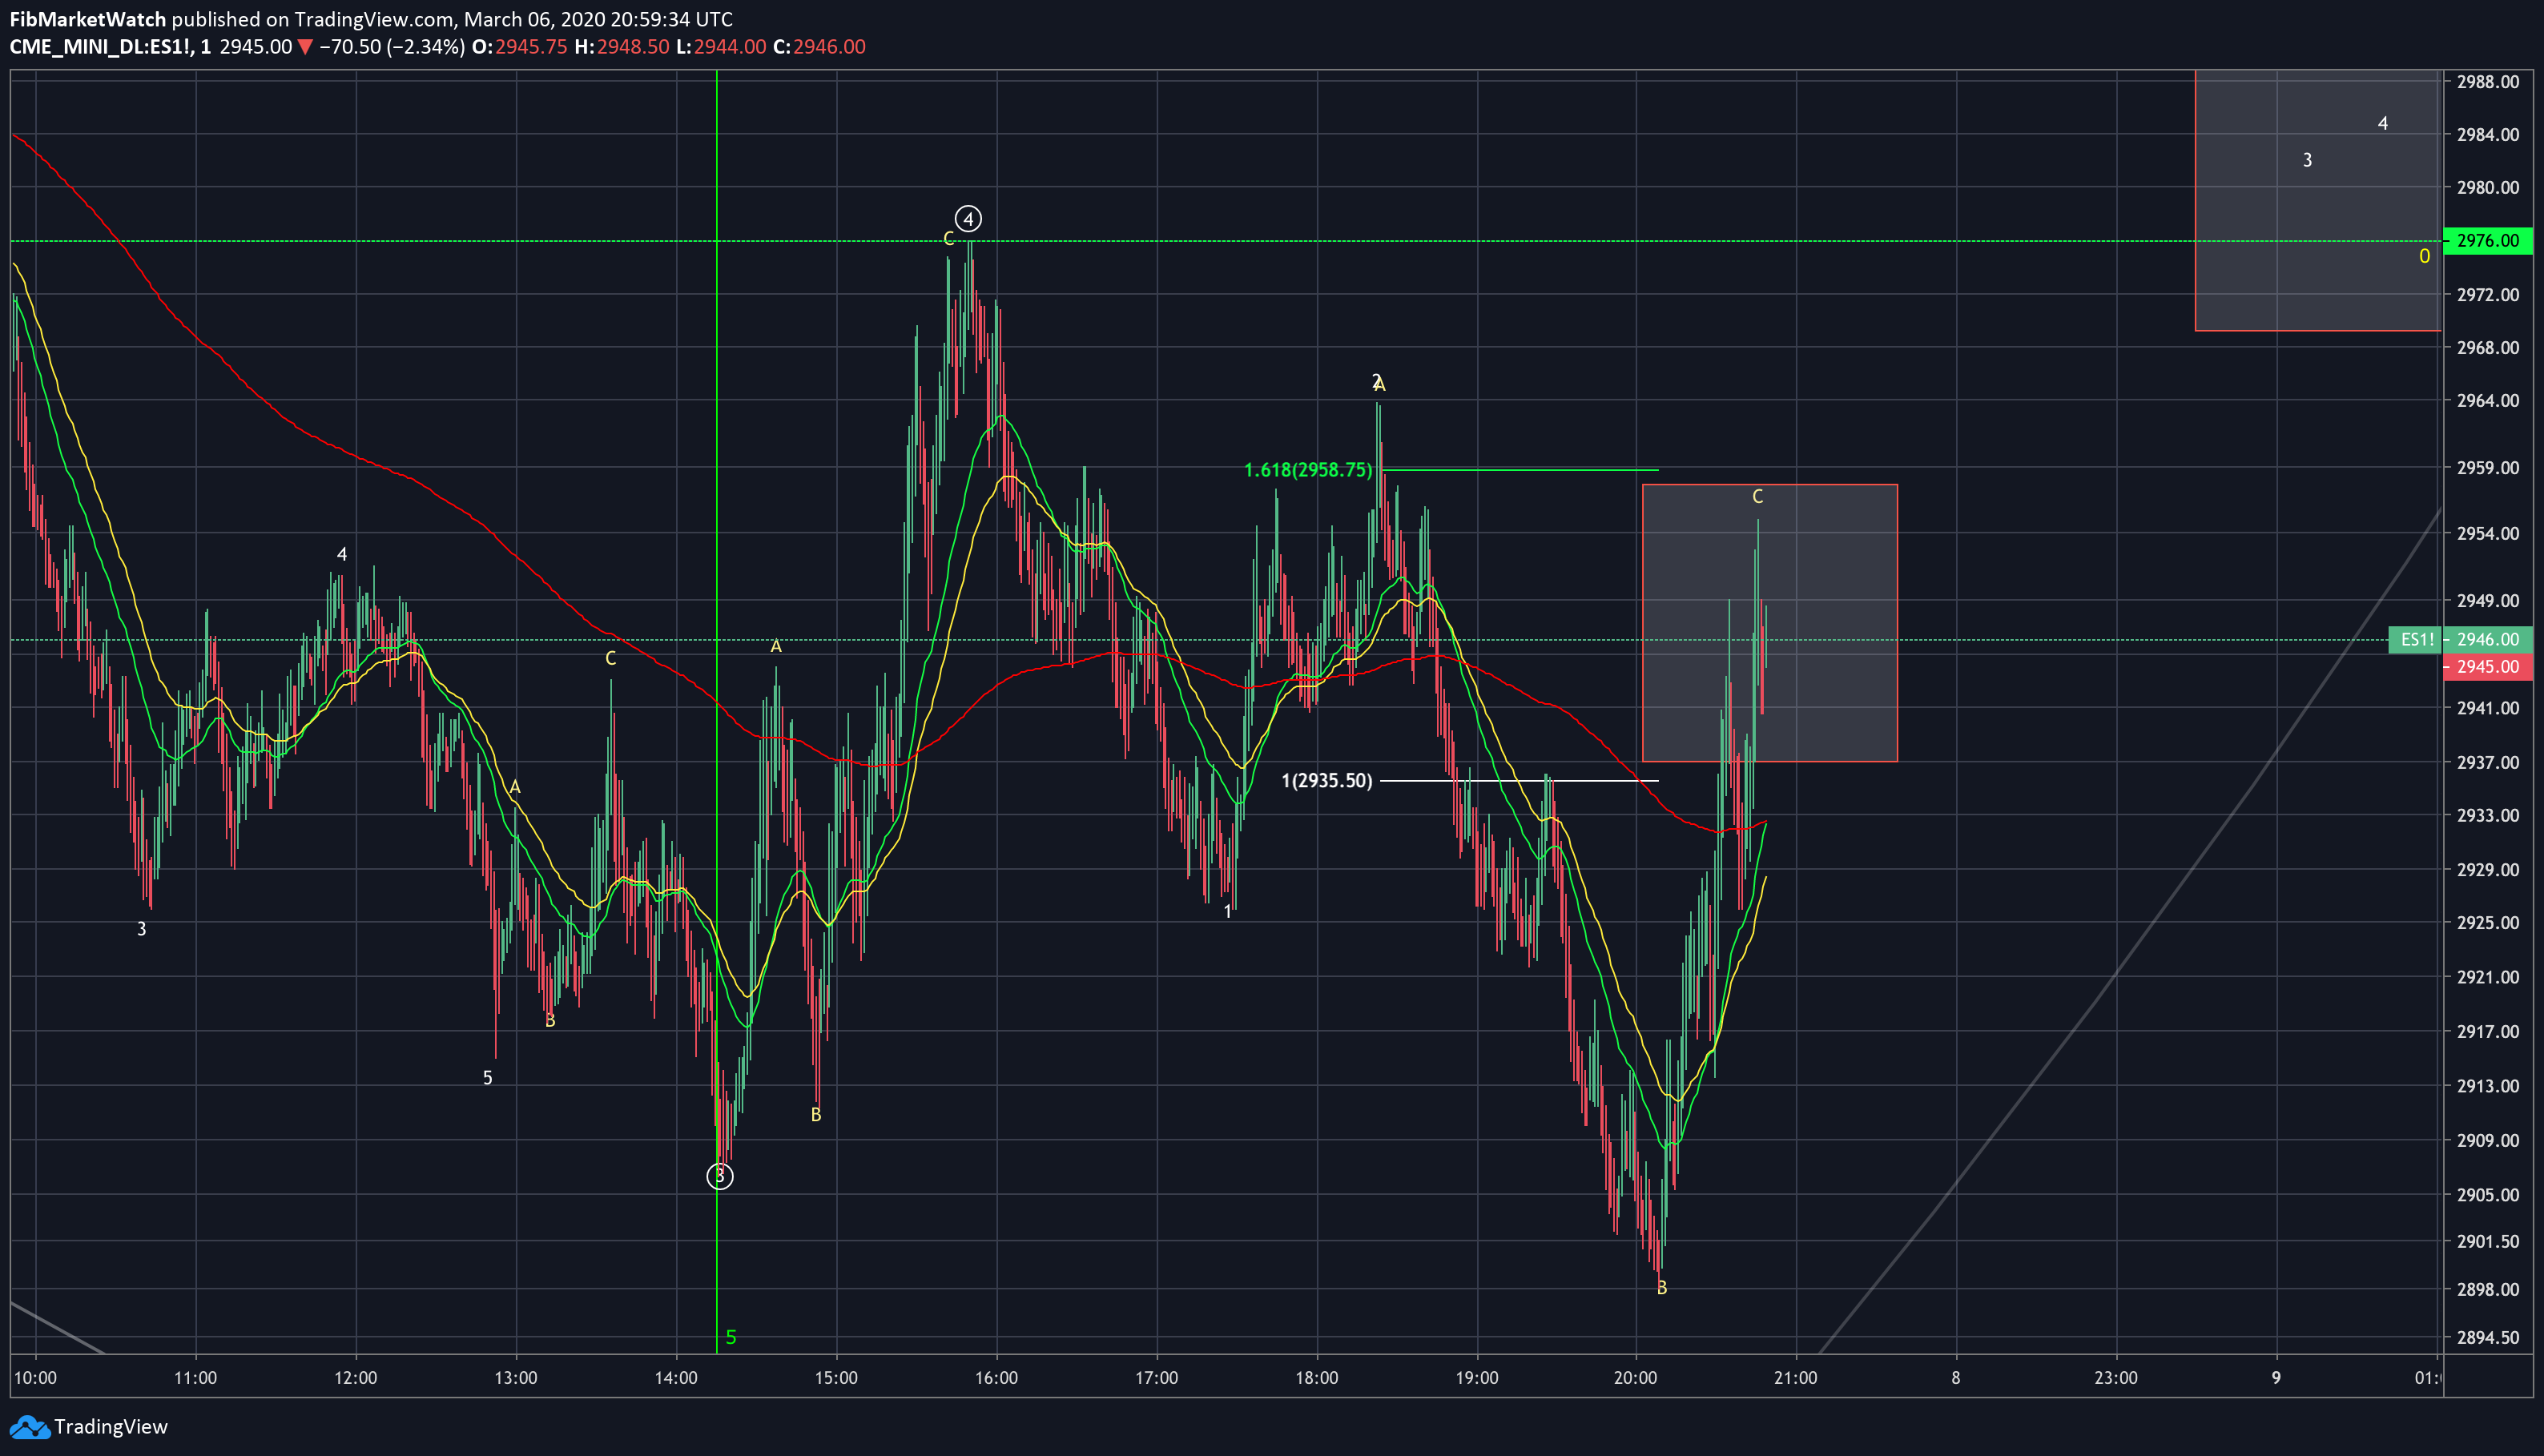Click the 14:00 time axis label

click(676, 1378)
